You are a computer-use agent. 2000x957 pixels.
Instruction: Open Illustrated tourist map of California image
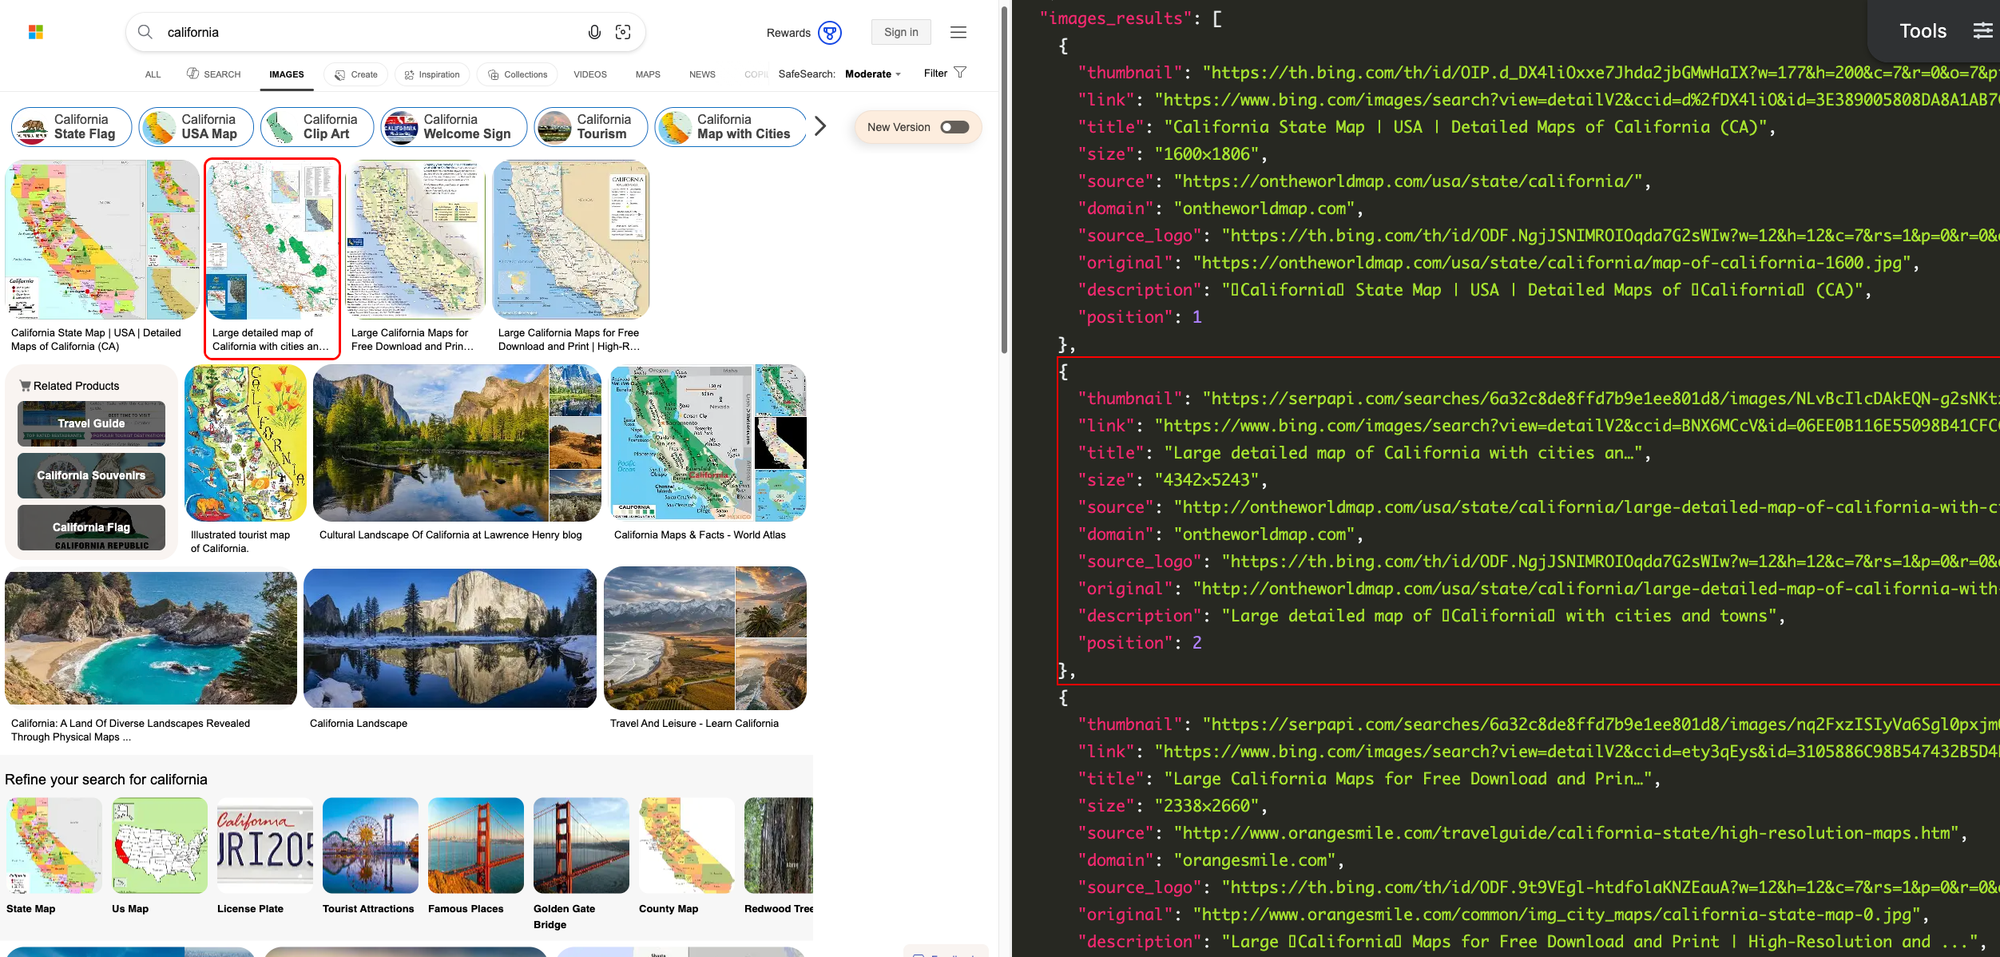[246, 443]
